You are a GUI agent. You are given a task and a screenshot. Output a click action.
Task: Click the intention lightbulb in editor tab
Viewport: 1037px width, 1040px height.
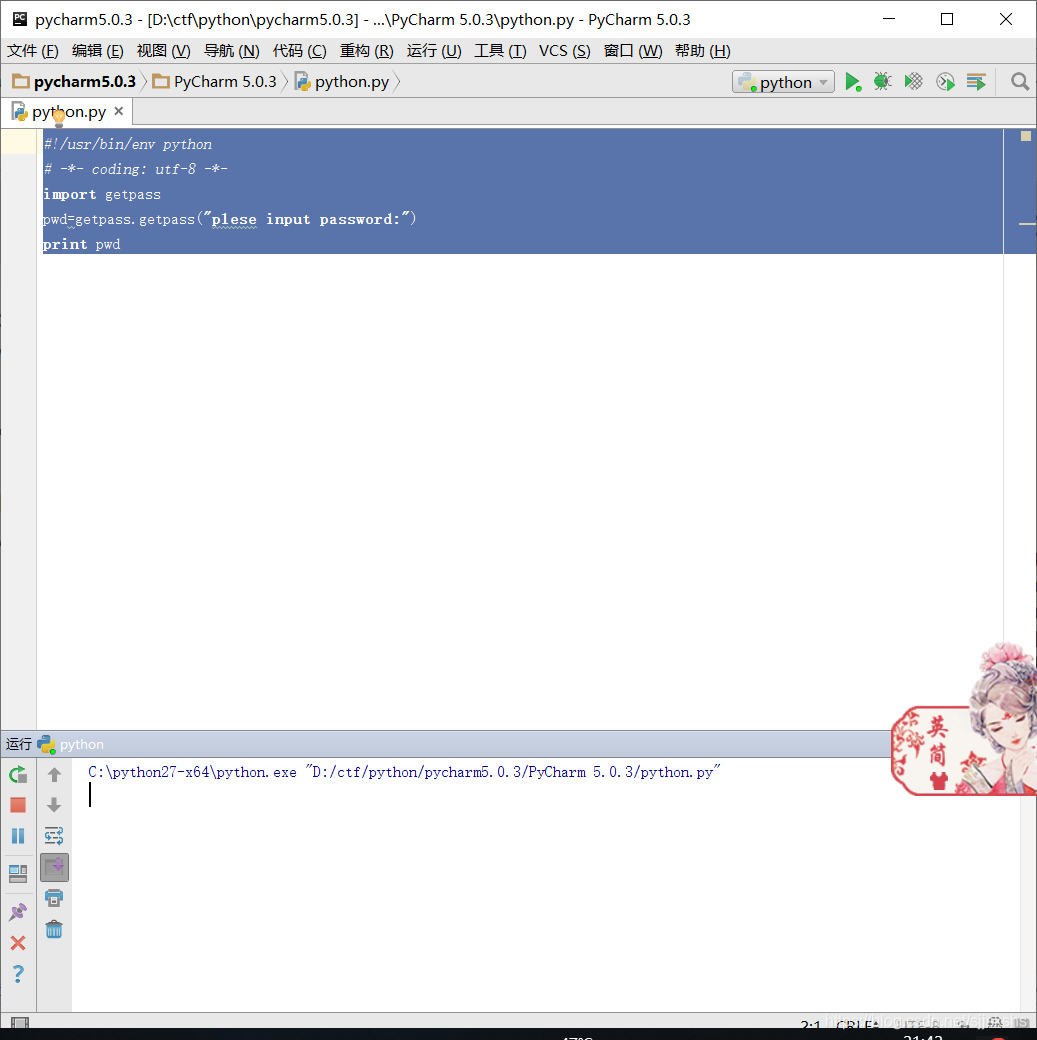point(59,117)
